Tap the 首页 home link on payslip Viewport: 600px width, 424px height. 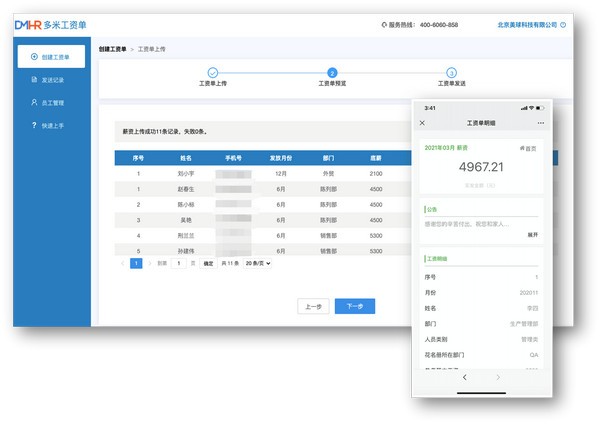tap(528, 148)
